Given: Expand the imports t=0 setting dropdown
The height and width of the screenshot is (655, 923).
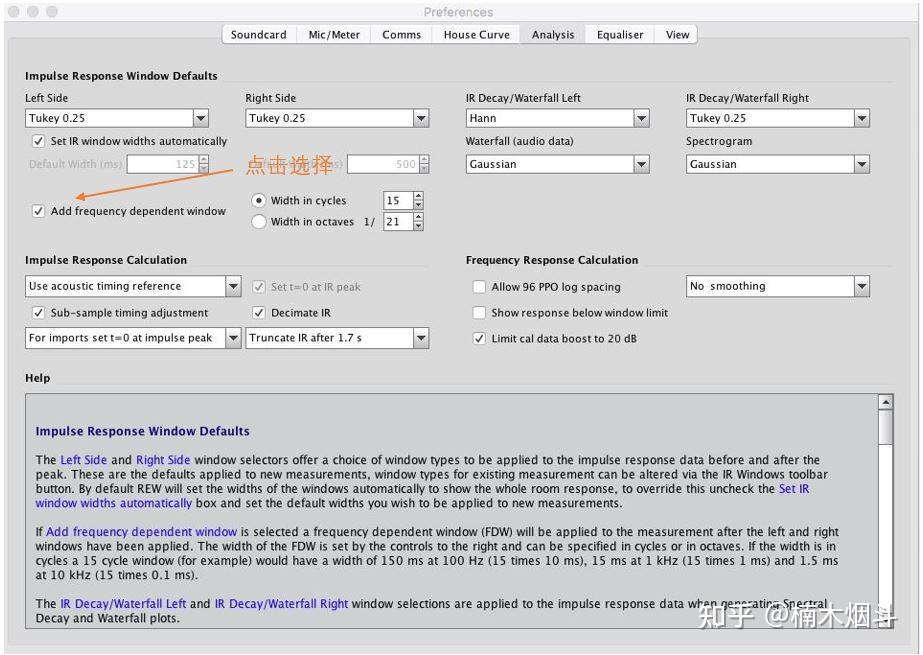Looking at the screenshot, I should tap(133, 338).
